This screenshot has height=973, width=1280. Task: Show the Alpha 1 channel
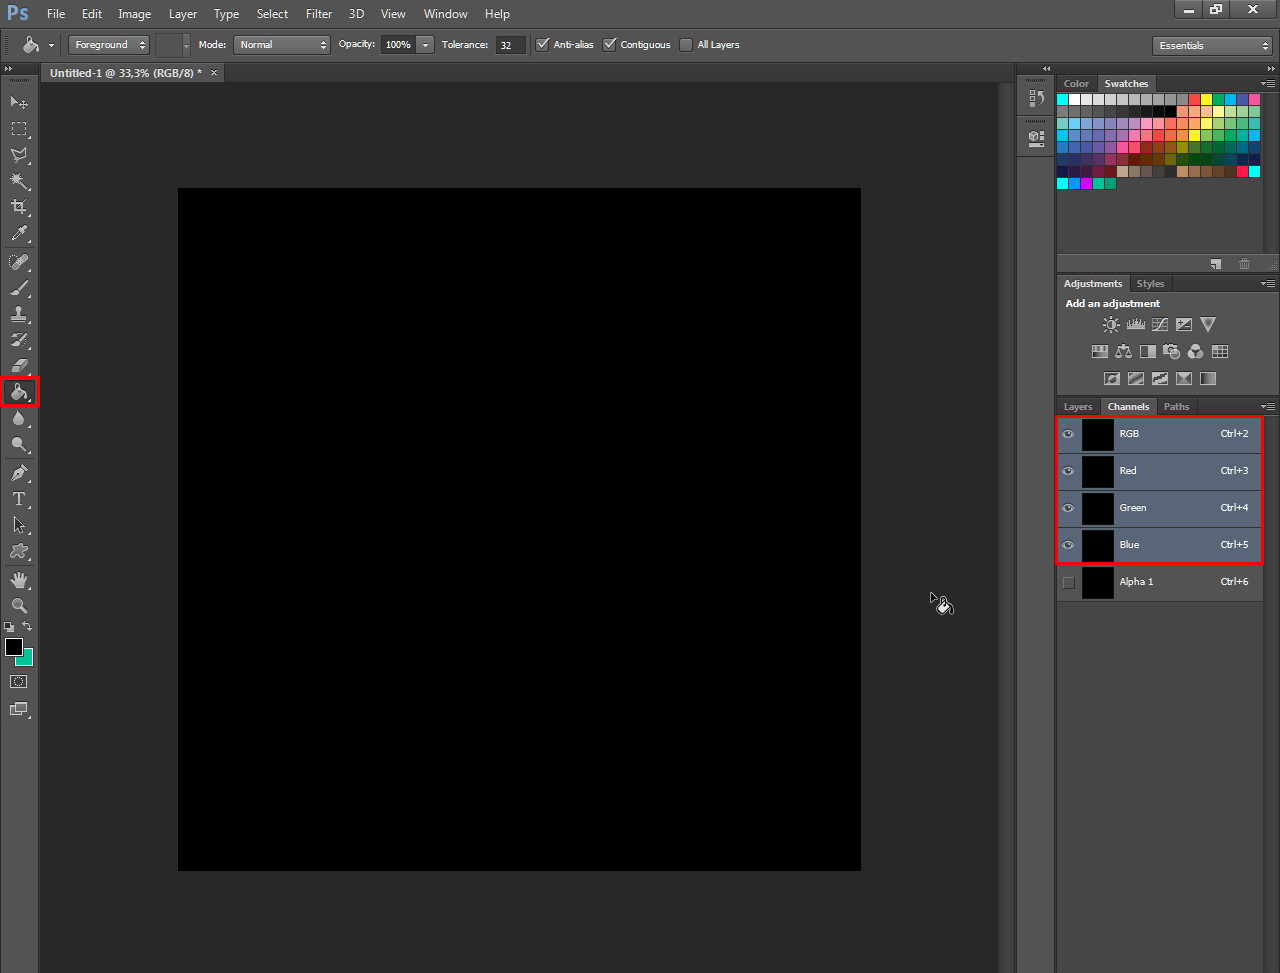tap(1069, 582)
